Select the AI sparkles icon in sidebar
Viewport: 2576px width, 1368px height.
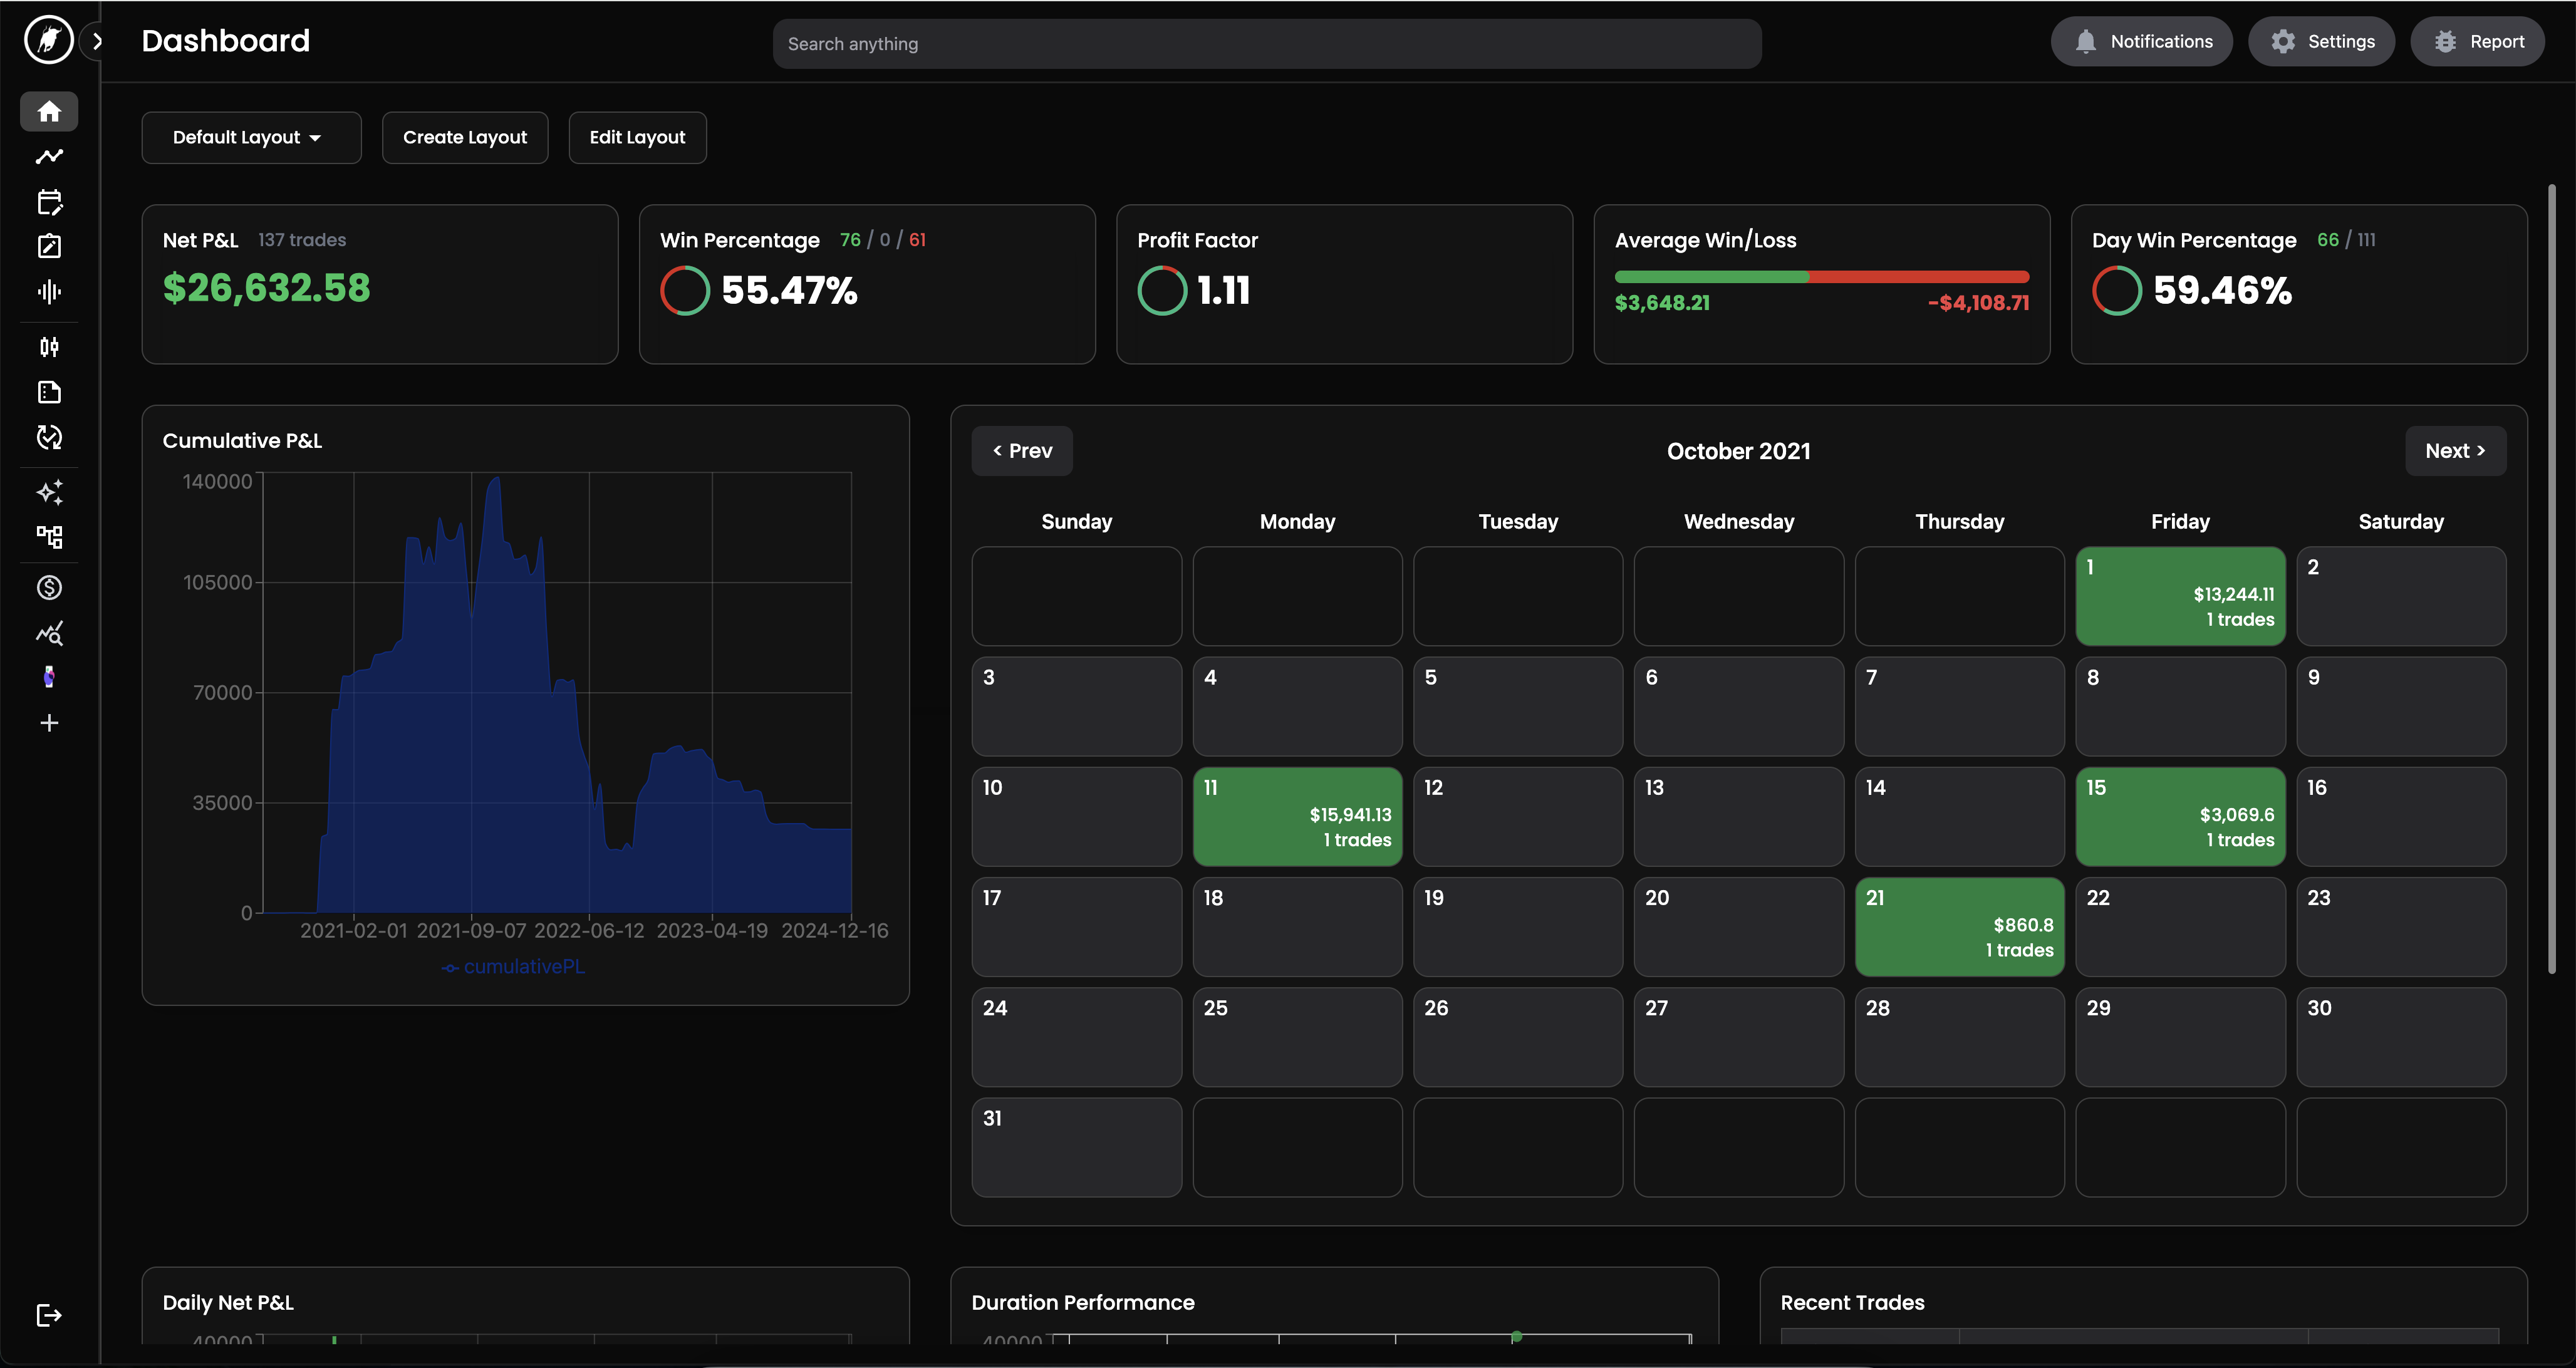pos(49,492)
